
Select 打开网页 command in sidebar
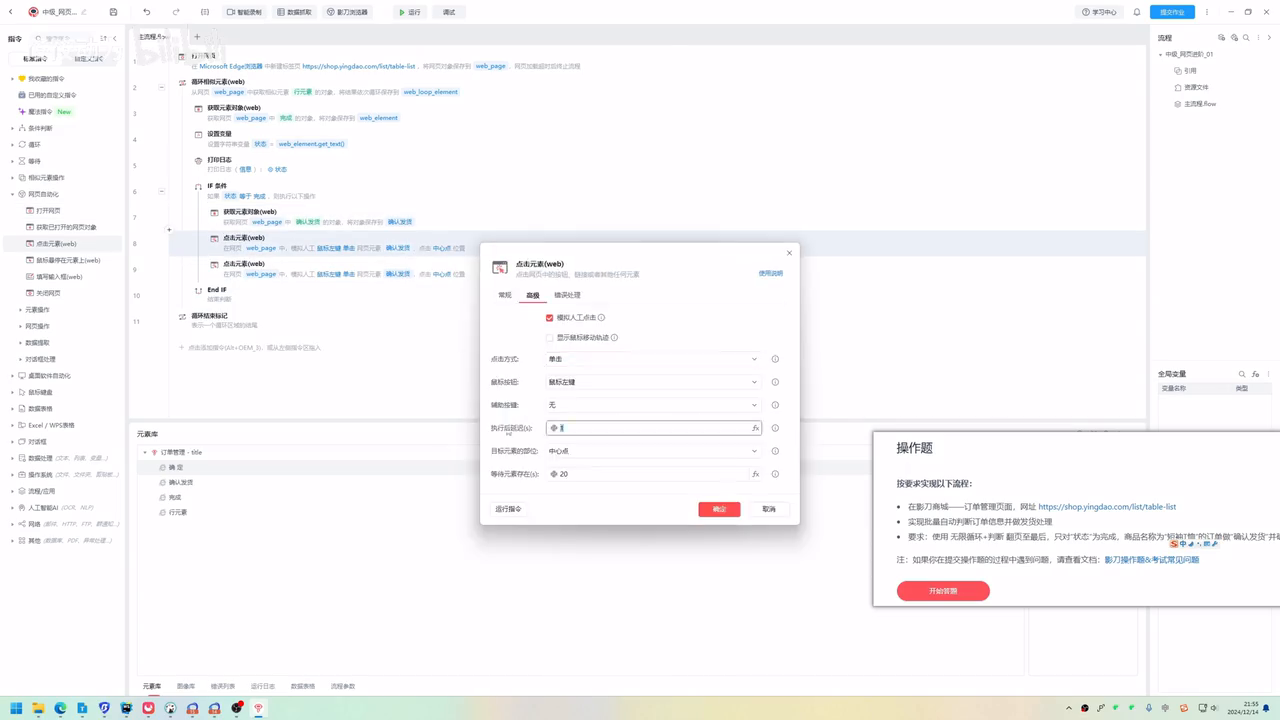[48, 210]
